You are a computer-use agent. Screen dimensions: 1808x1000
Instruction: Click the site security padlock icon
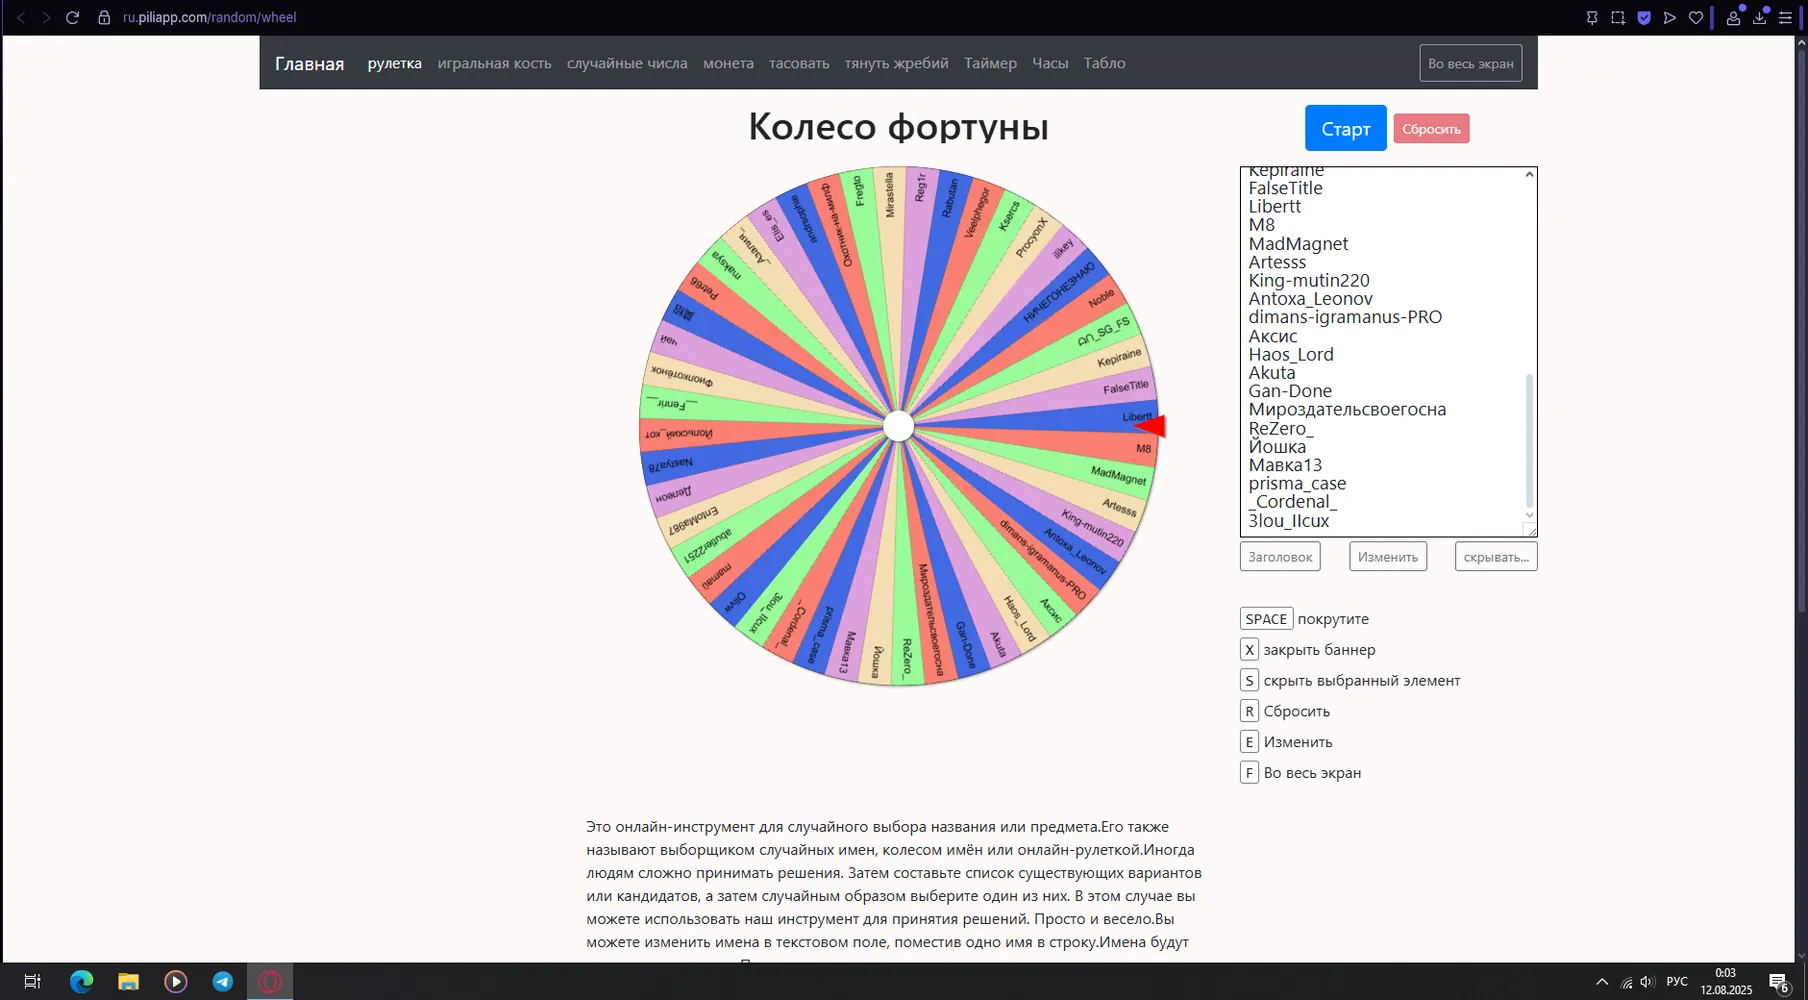pos(104,17)
